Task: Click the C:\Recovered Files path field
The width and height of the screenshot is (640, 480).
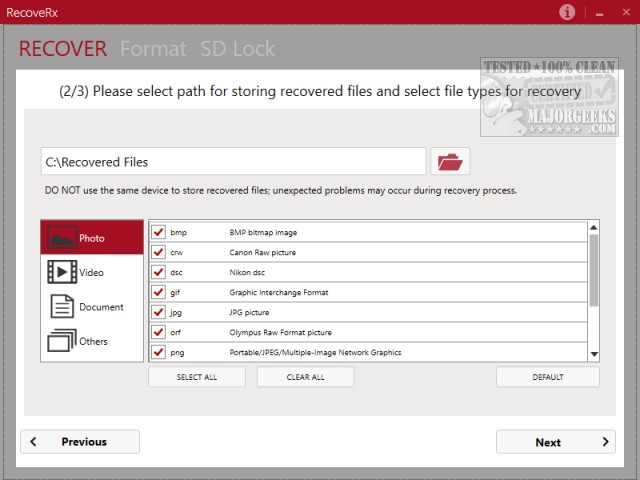Action: pyautogui.click(x=233, y=162)
